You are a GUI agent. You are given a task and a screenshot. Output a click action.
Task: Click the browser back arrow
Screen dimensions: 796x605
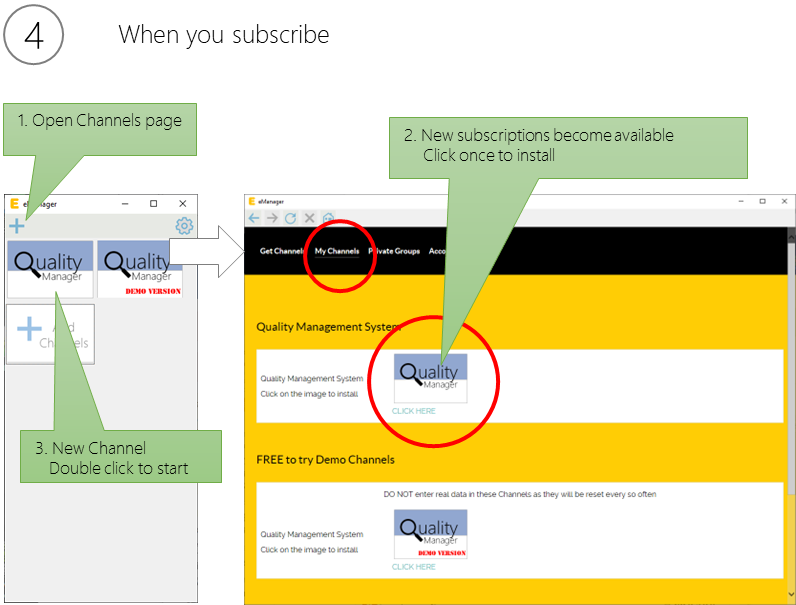[254, 217]
